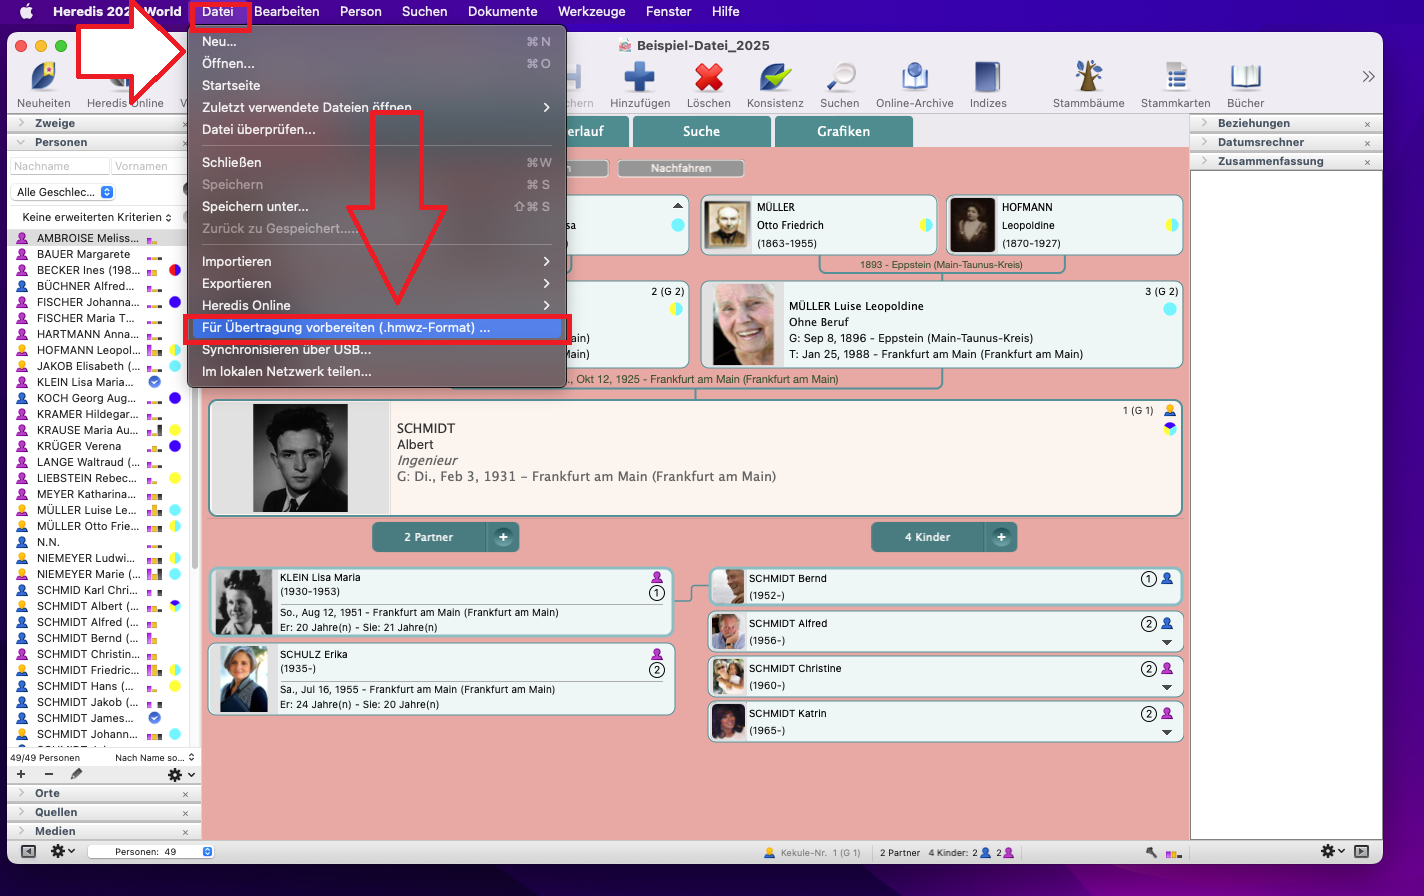Screen dimensions: 1424x896
Task: Switch to the Grafiken tab
Action: [x=843, y=132]
